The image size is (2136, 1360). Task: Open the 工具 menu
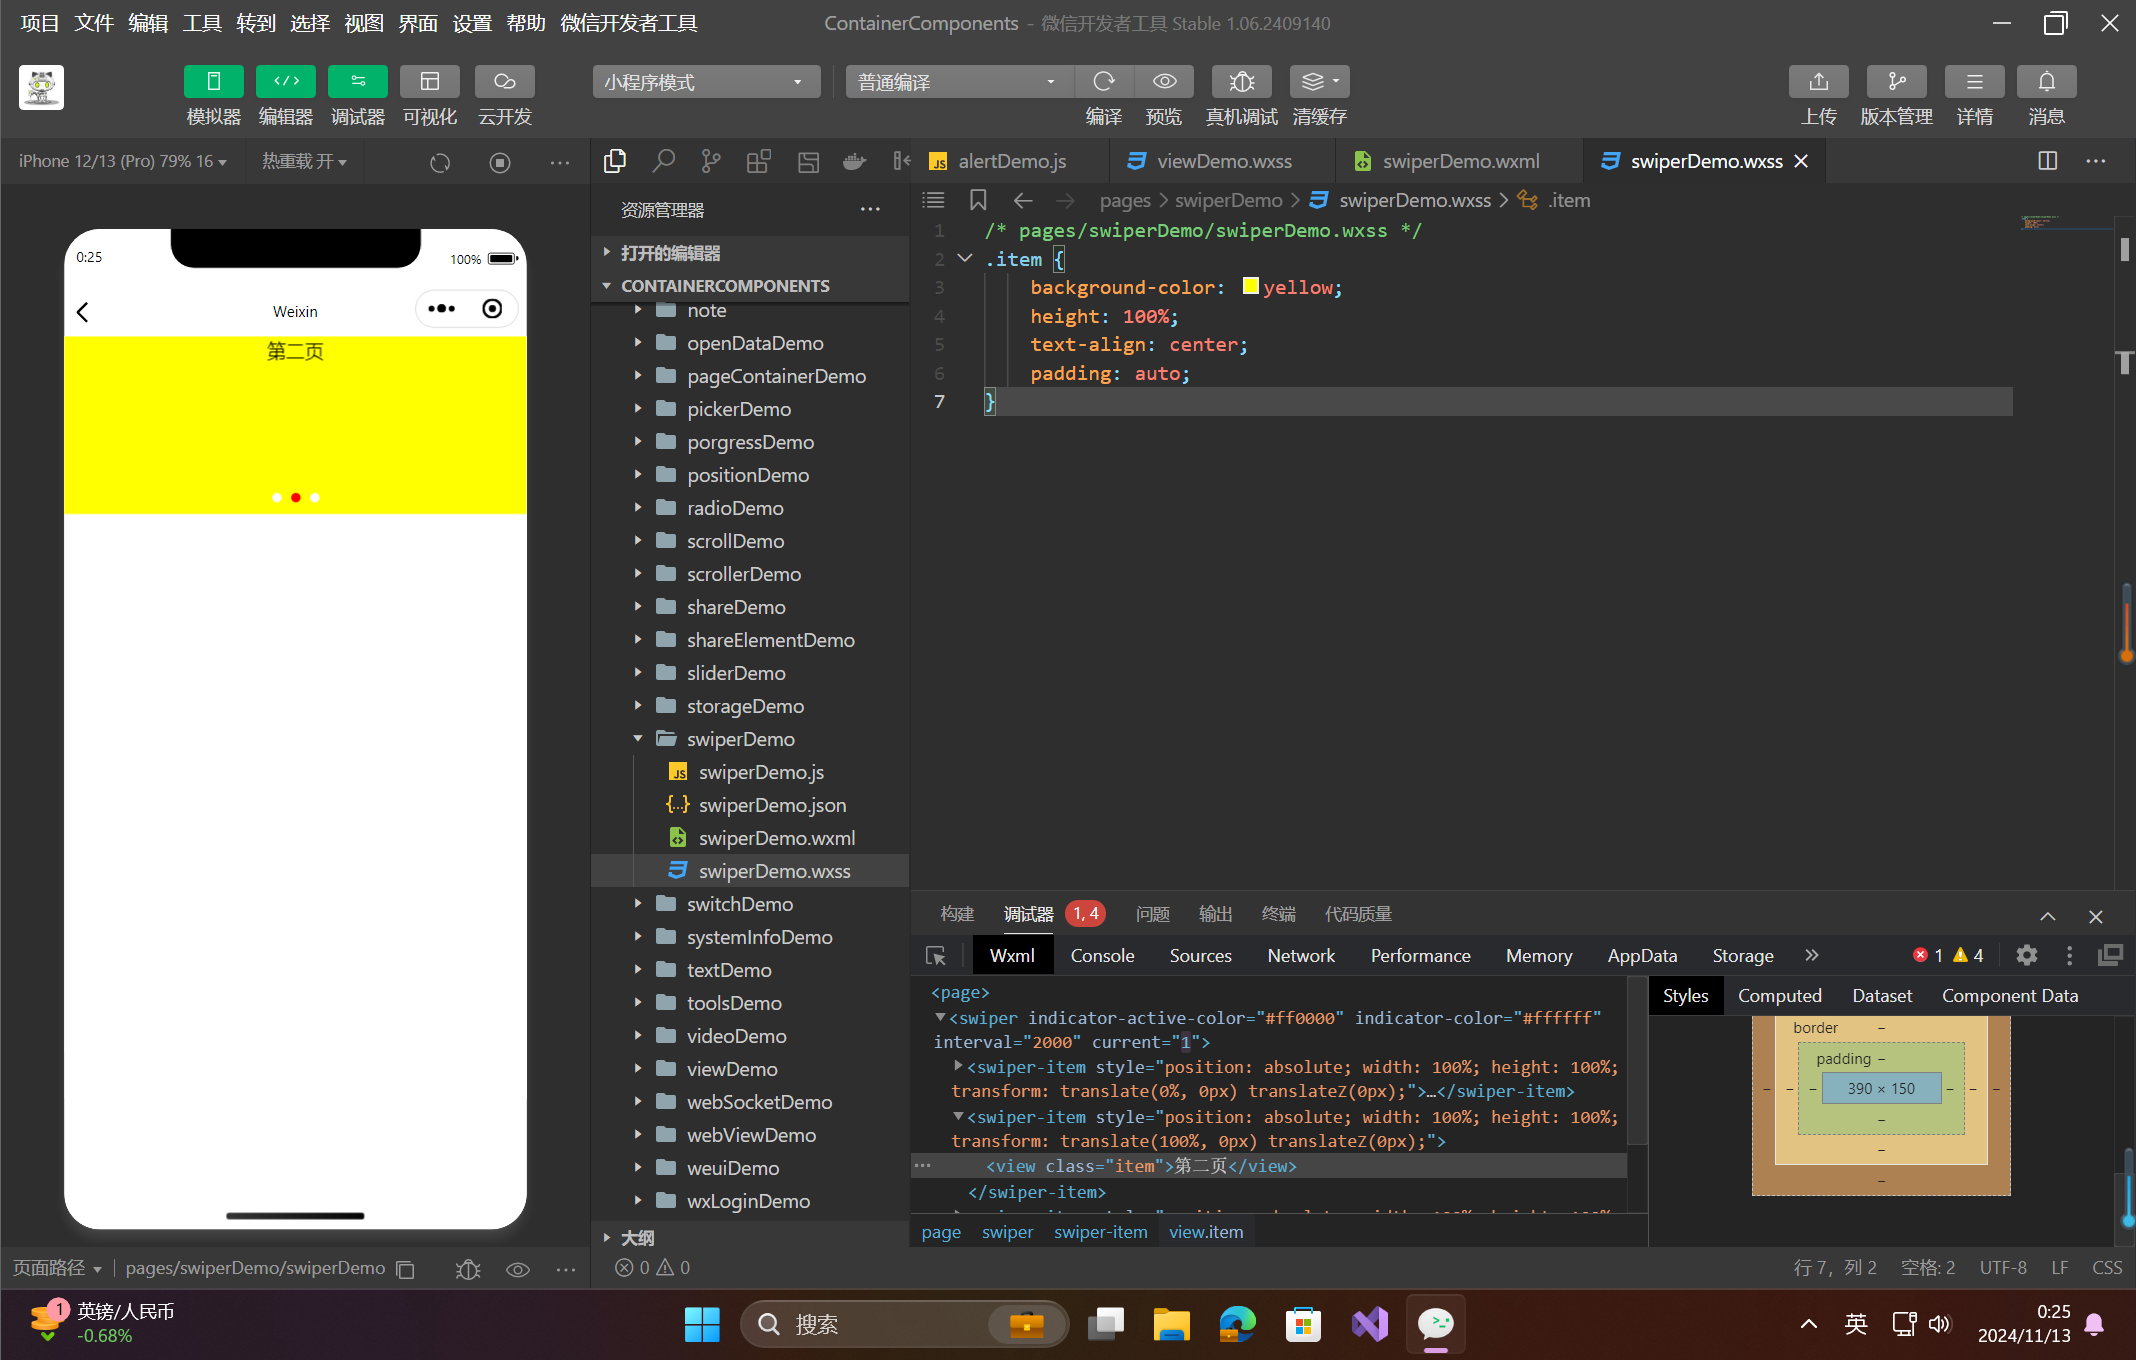point(202,22)
